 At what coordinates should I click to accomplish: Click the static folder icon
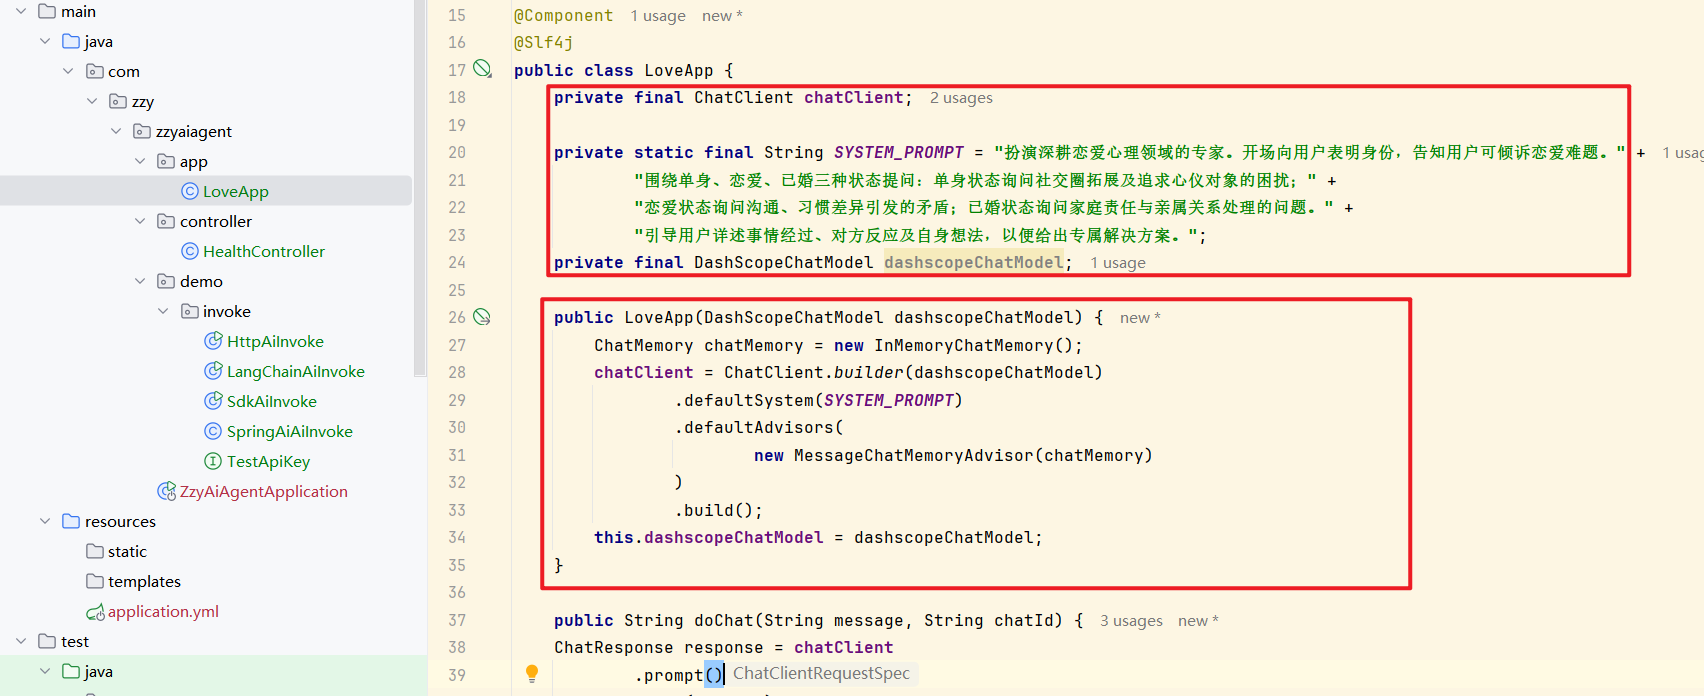point(95,551)
